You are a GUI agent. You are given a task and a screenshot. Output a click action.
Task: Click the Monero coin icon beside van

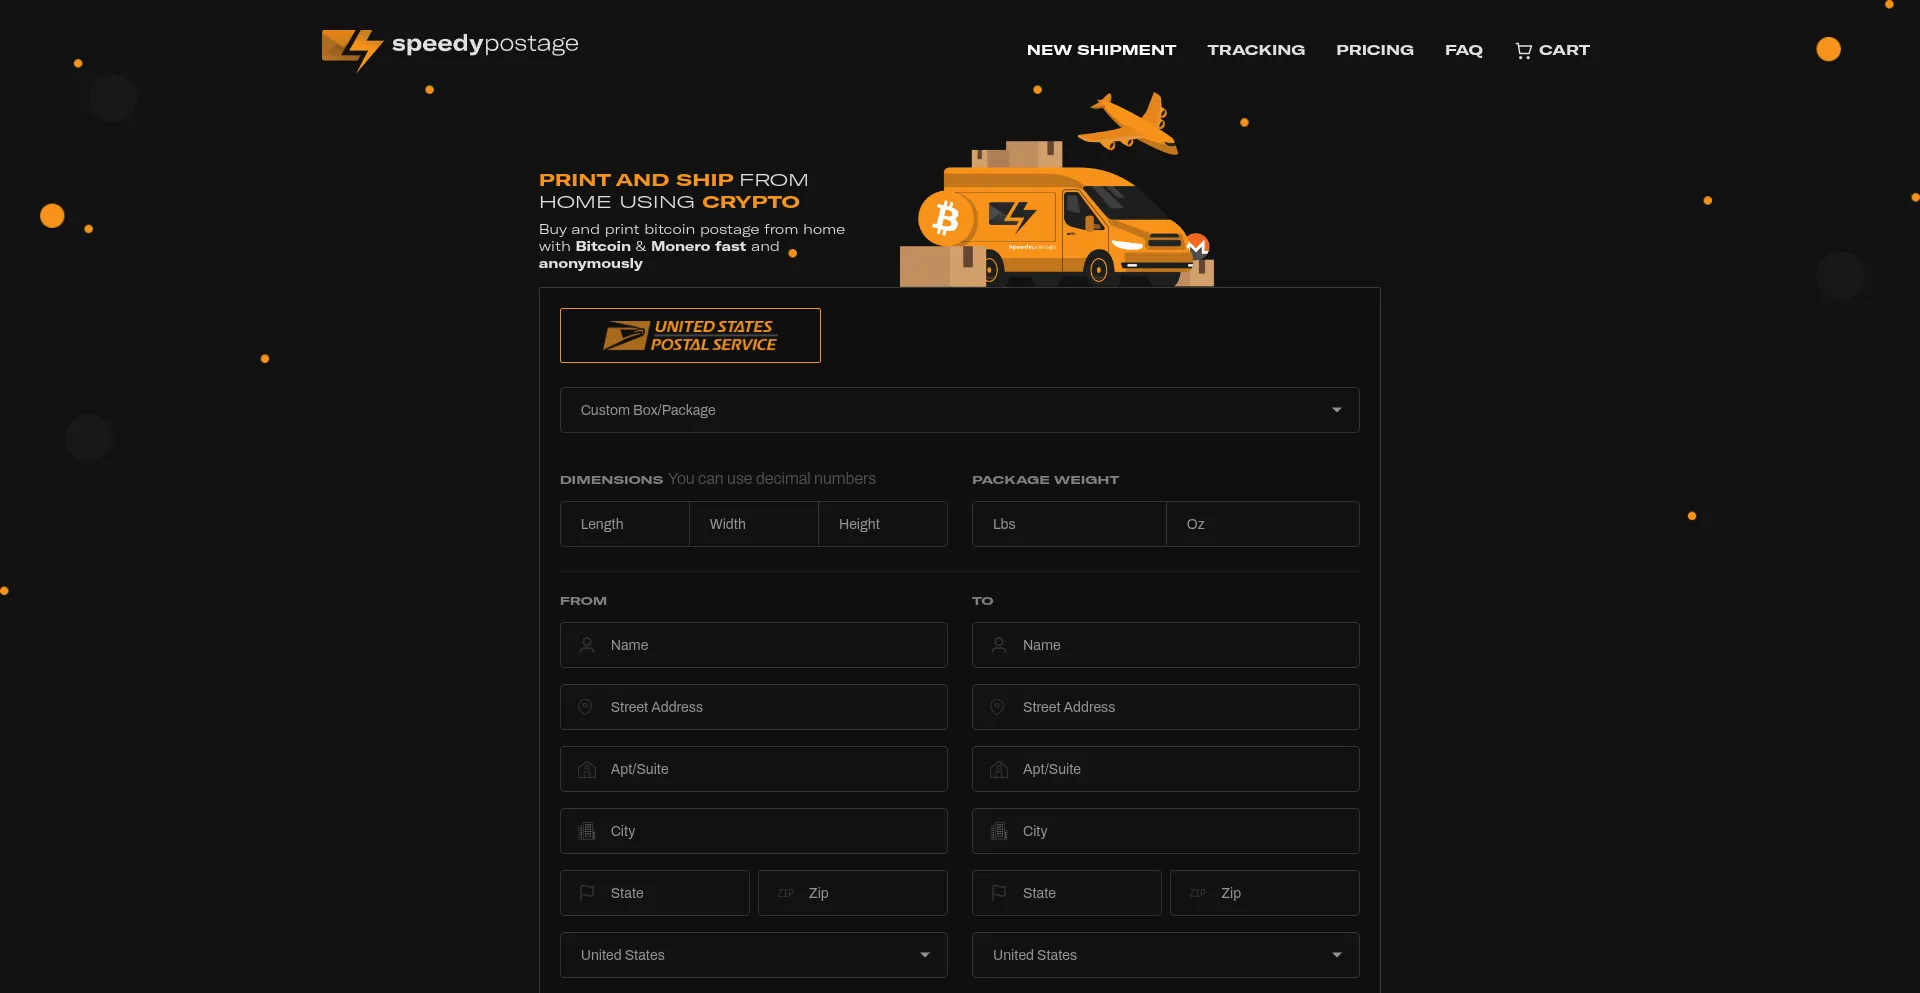click(x=1197, y=245)
